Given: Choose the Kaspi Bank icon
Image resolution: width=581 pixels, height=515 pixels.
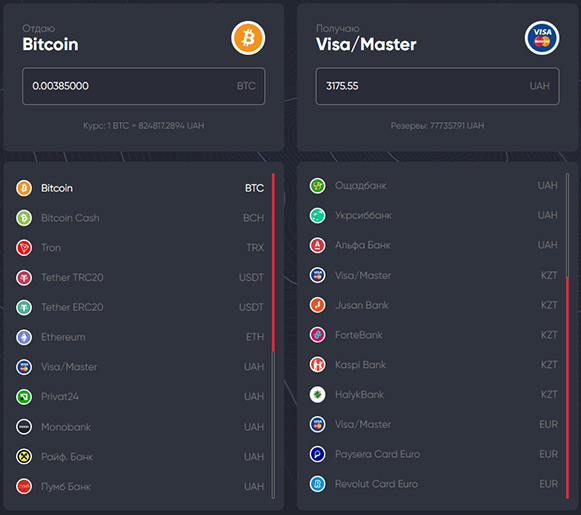Looking at the screenshot, I should coord(318,365).
